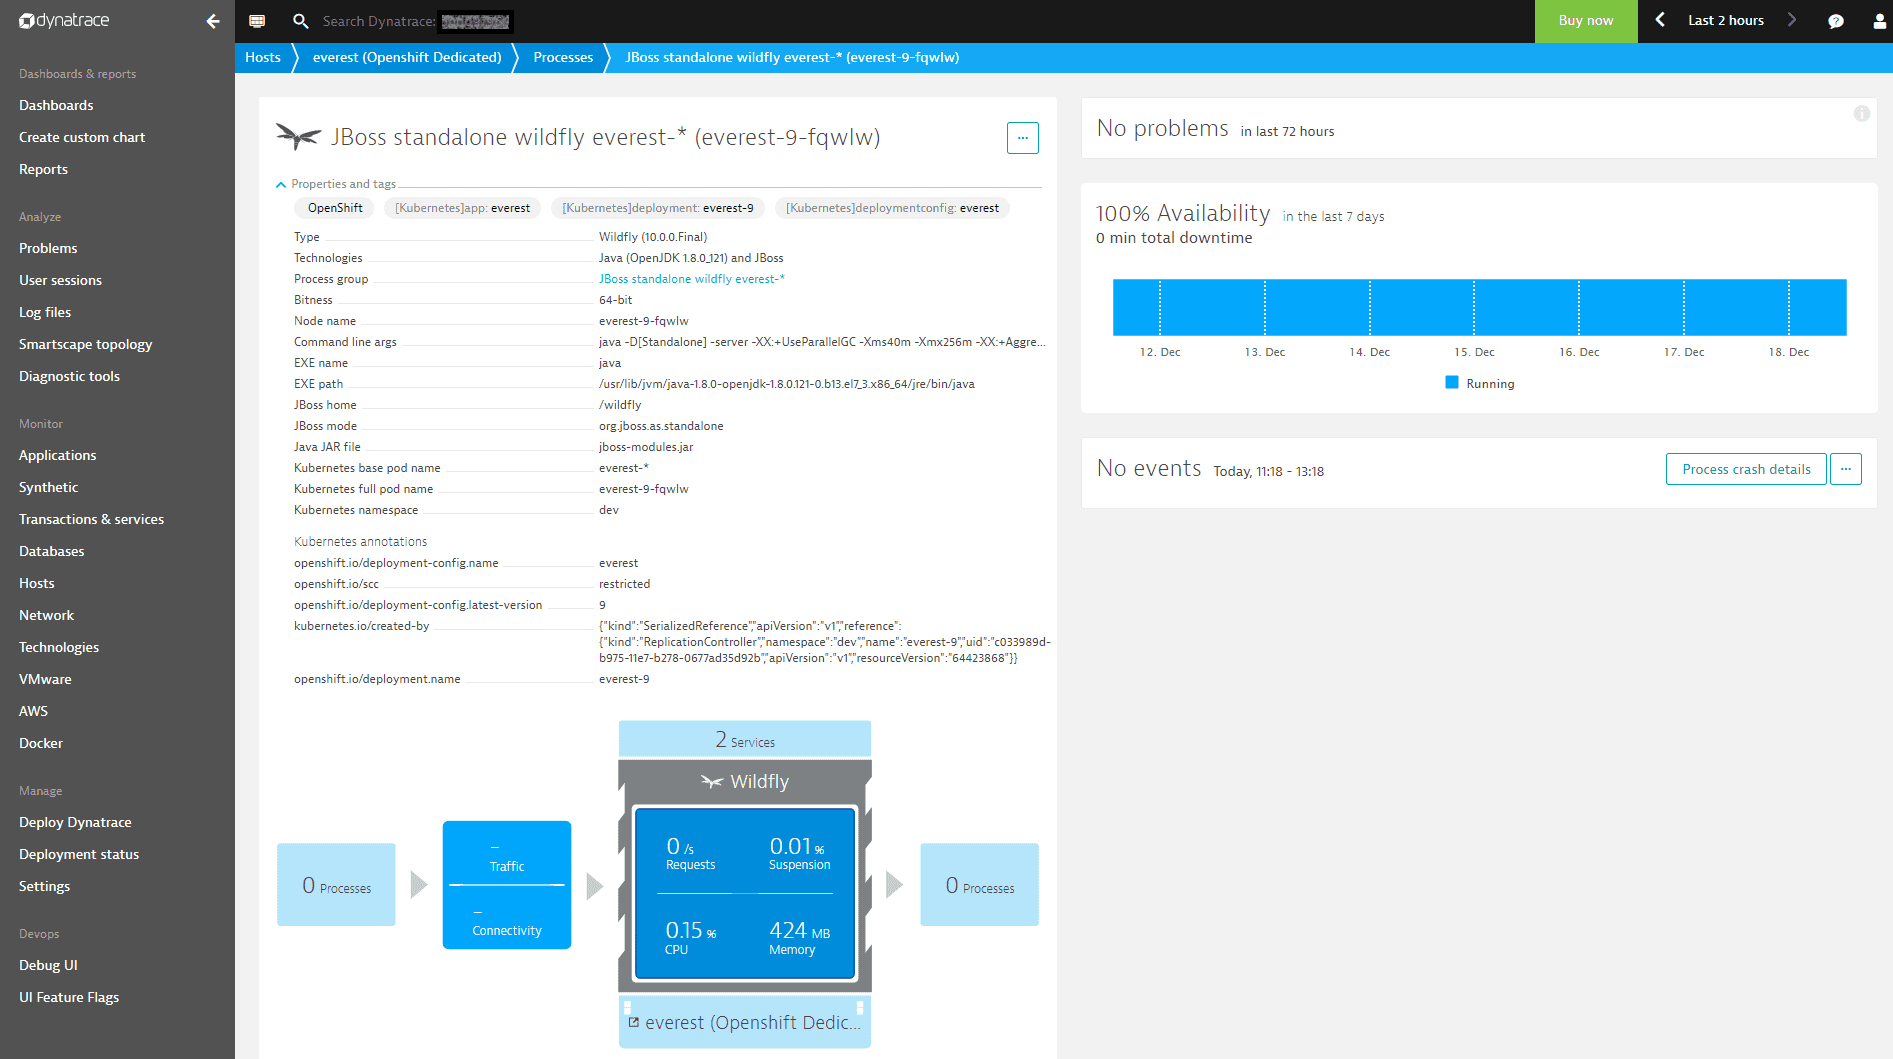
Task: Open the Last 2 hours timeframe selector
Action: [1726, 20]
